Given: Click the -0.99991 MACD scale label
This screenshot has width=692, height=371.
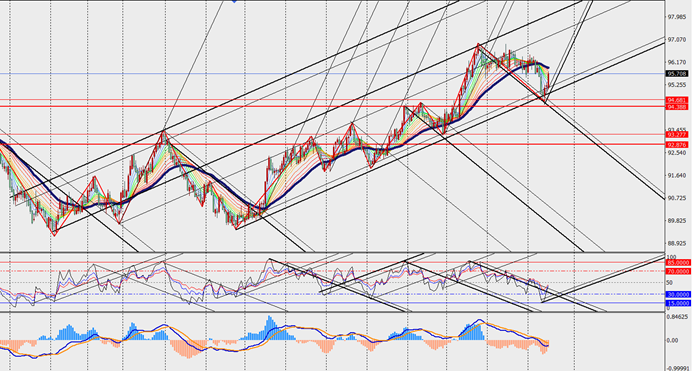Looking at the screenshot, I should [678, 367].
